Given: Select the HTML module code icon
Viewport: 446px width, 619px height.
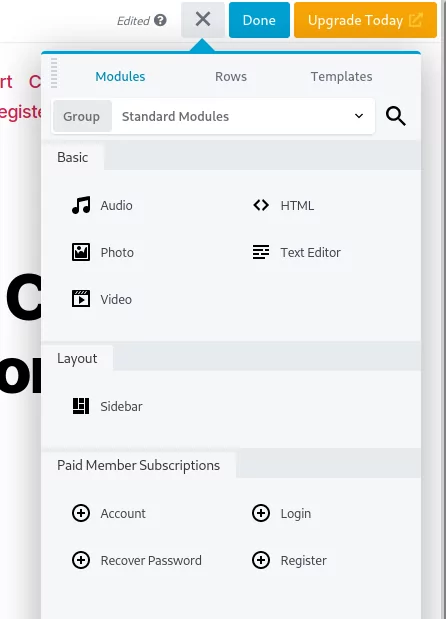Looking at the screenshot, I should pos(261,205).
